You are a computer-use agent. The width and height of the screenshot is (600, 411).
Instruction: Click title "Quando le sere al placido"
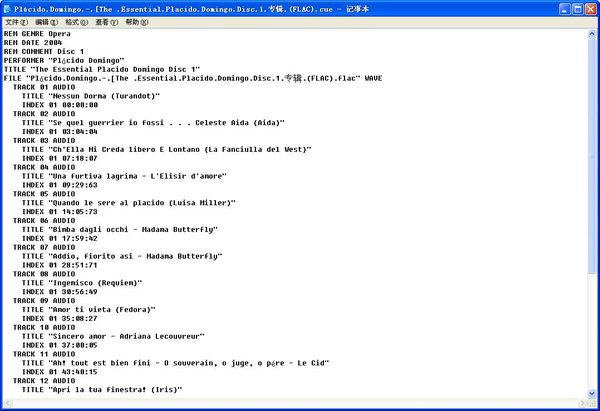coord(129,203)
